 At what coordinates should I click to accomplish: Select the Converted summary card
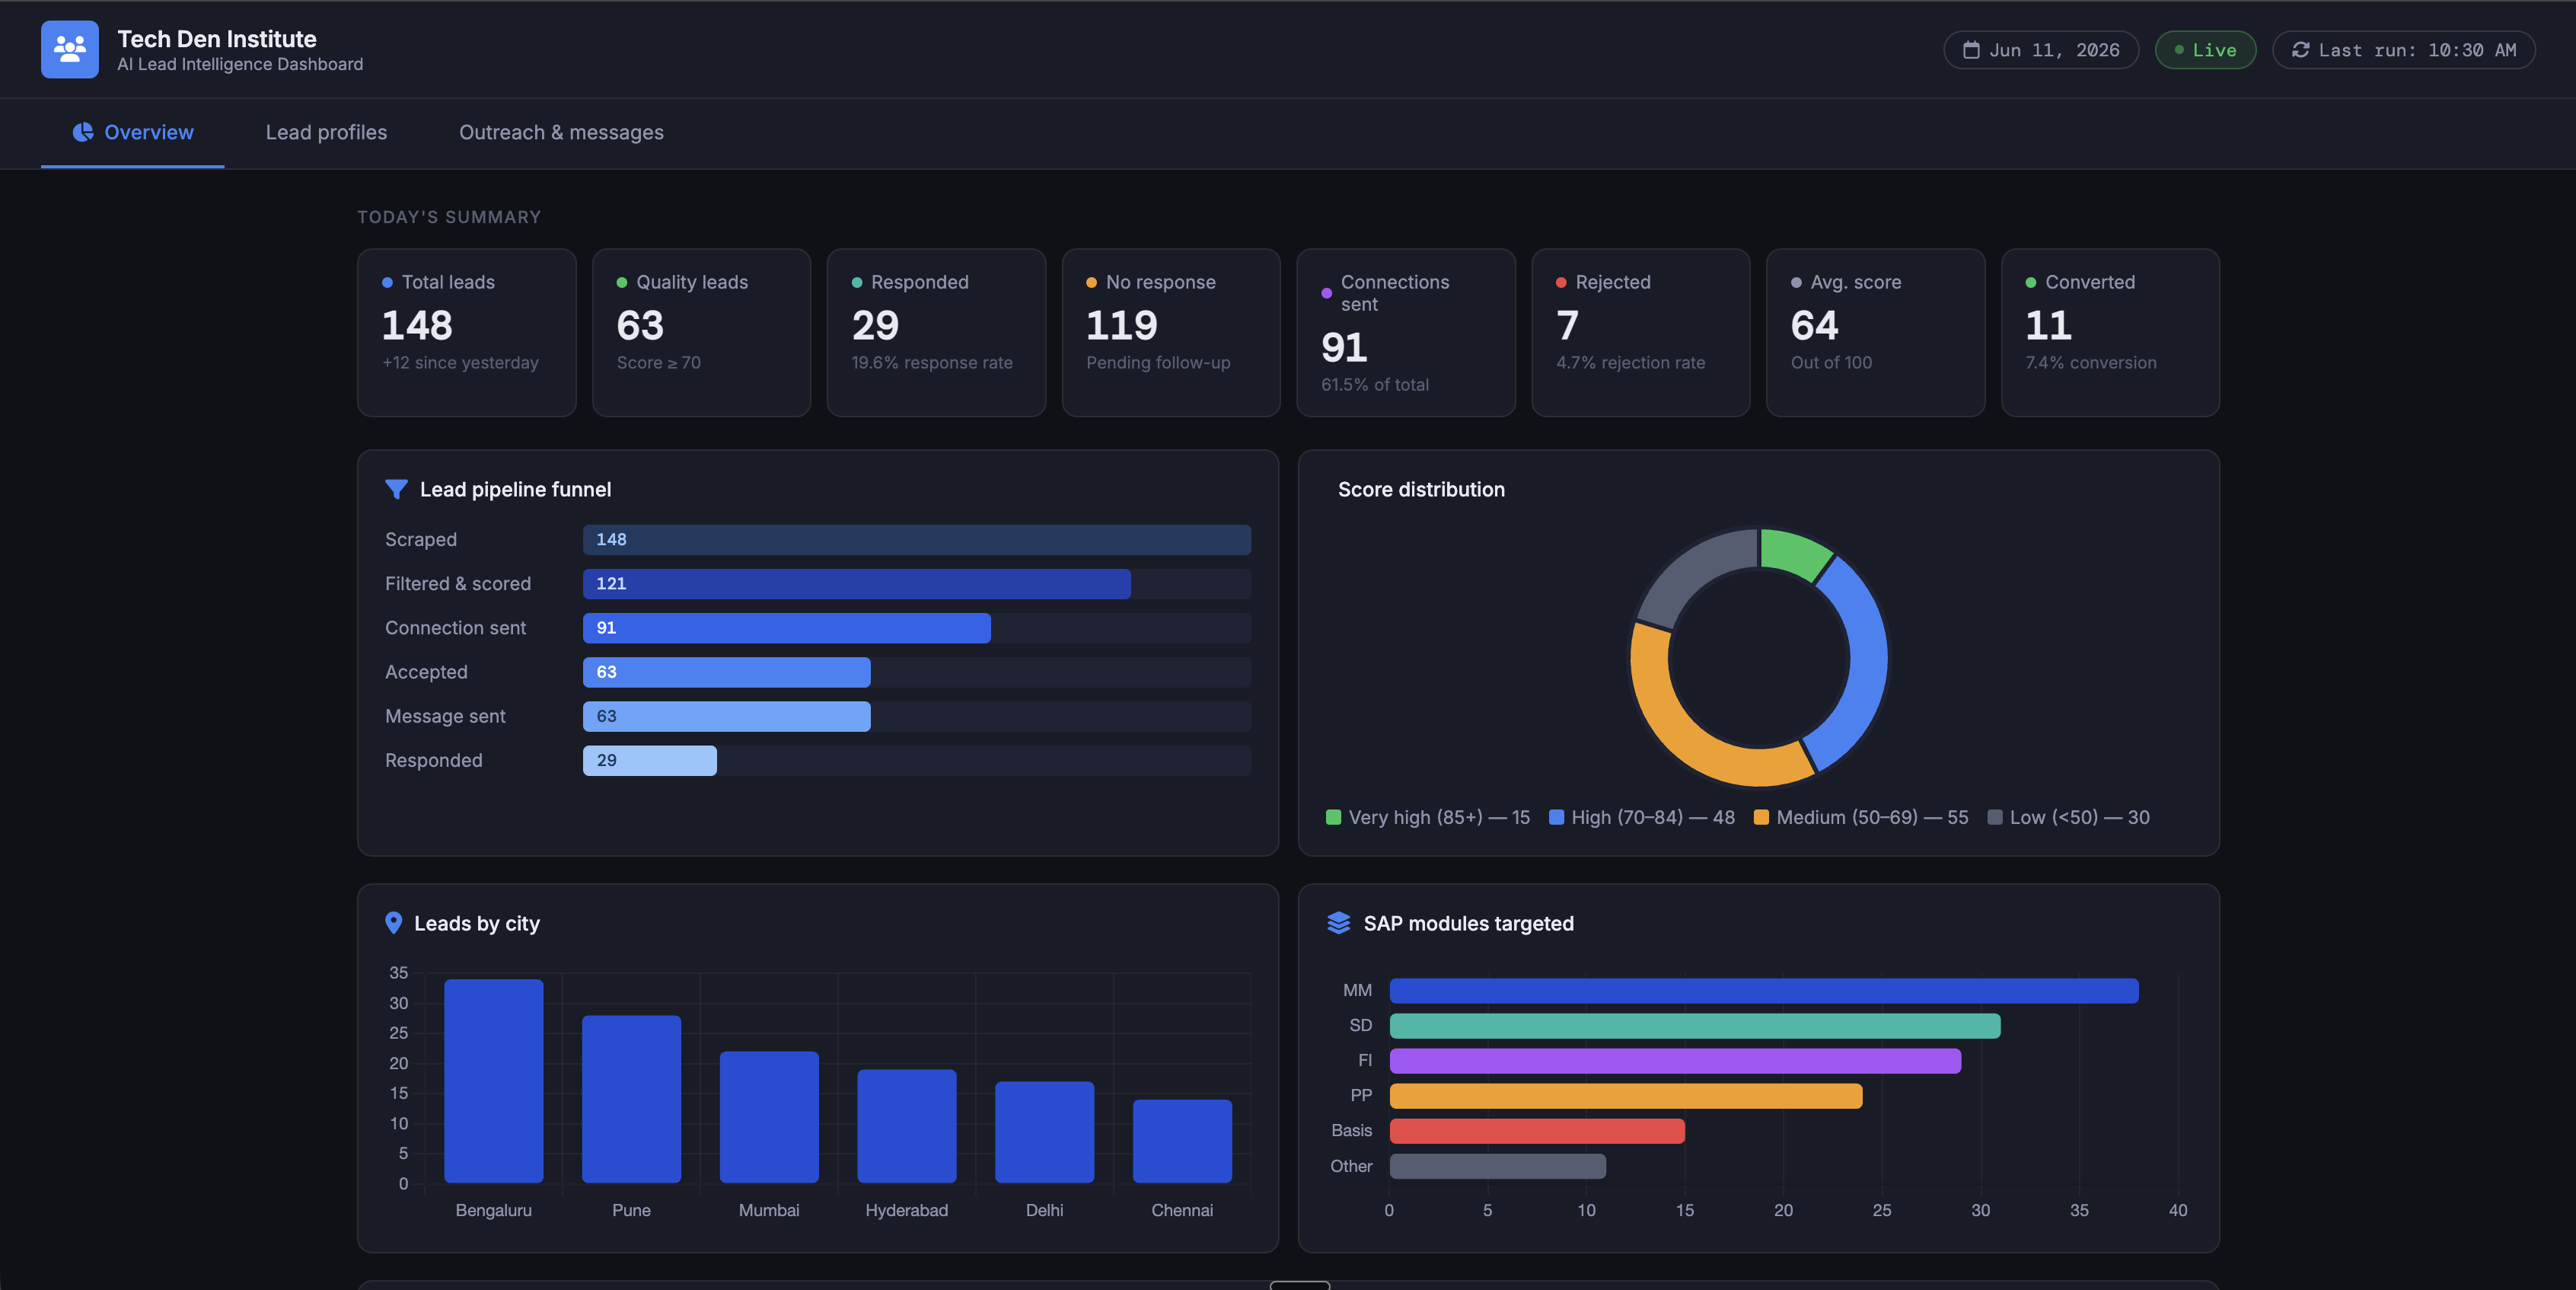point(2110,333)
